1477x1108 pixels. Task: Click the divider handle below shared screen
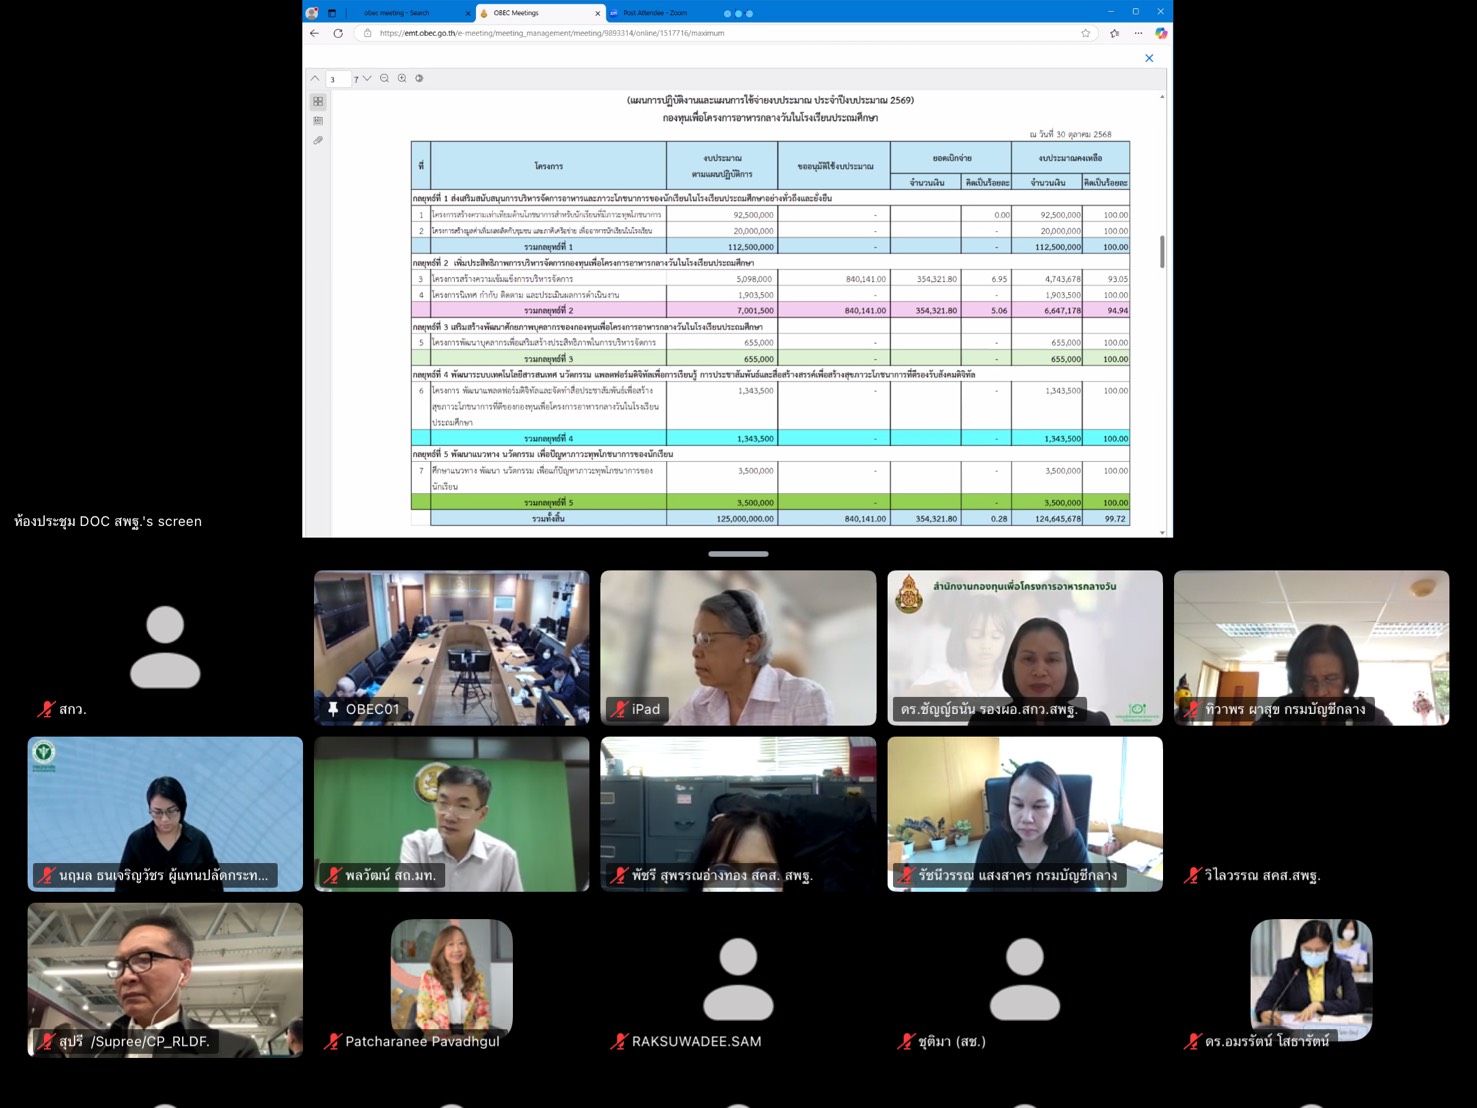point(738,554)
